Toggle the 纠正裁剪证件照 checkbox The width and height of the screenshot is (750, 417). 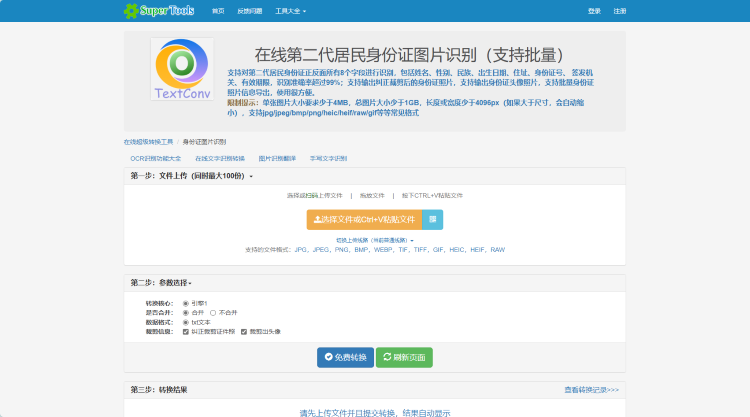[185, 331]
